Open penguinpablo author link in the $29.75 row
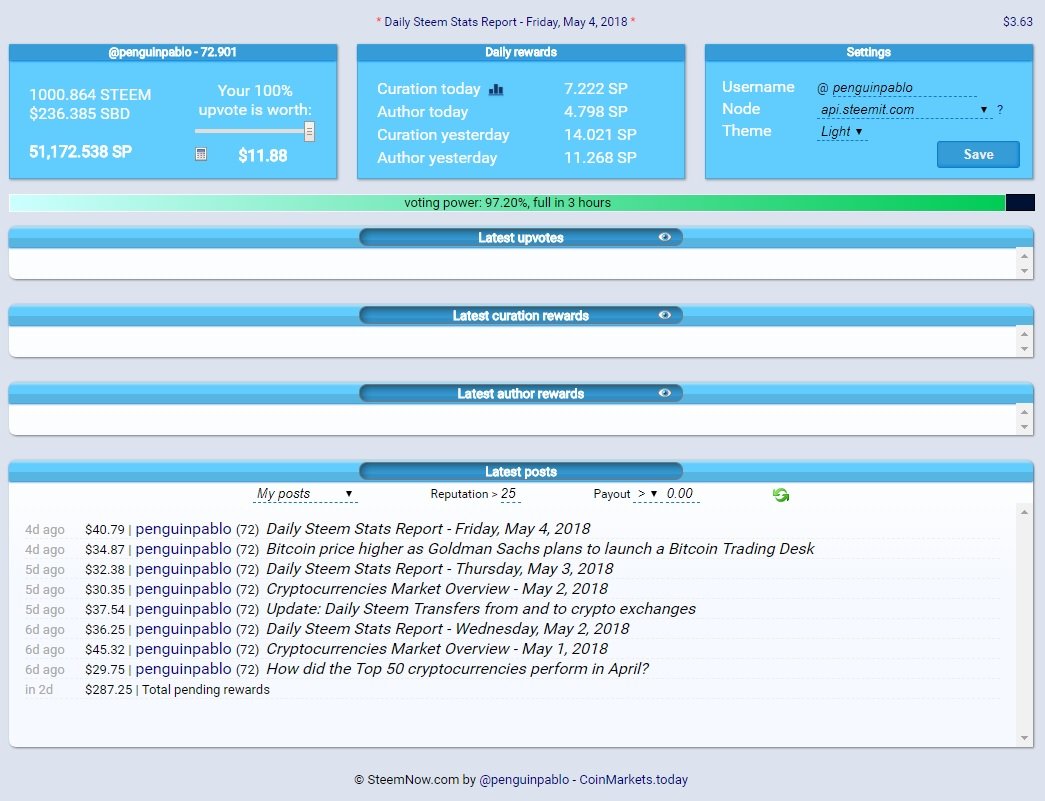 pyautogui.click(x=183, y=669)
